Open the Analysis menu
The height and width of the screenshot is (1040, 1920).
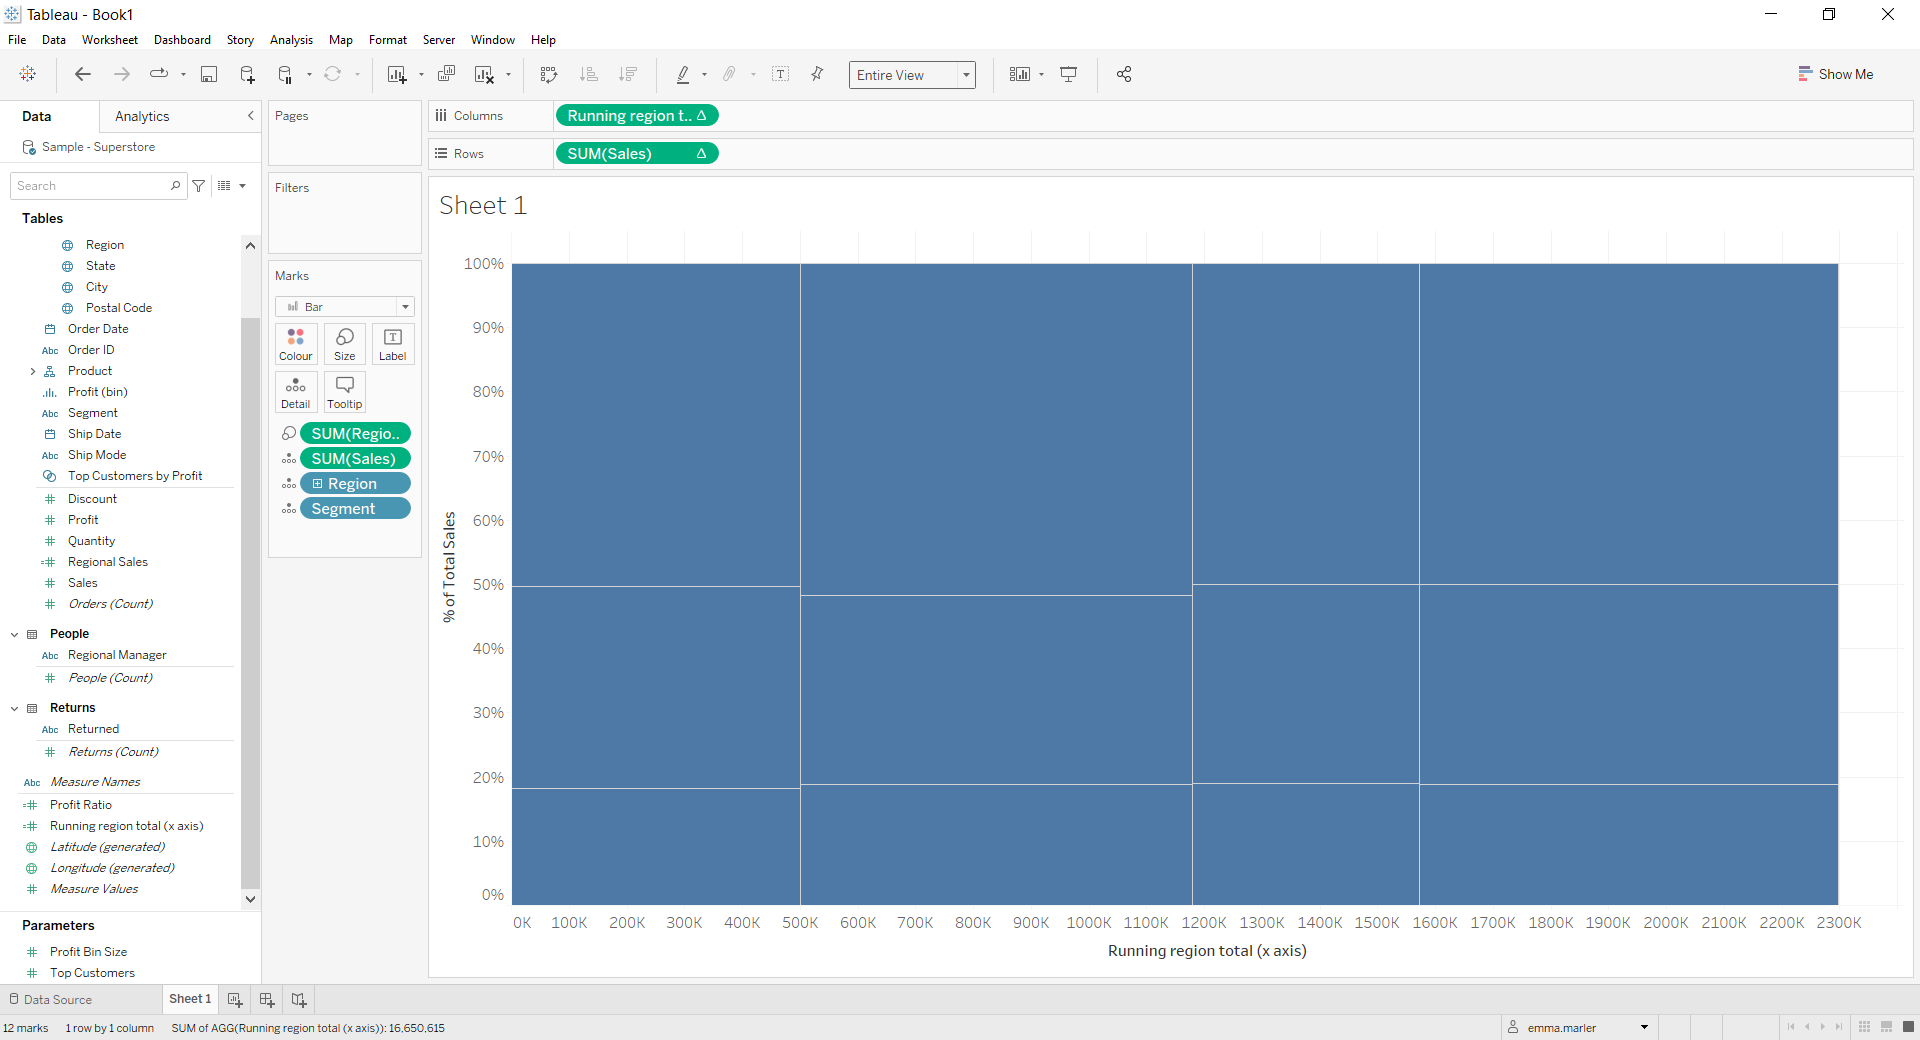[x=290, y=40]
